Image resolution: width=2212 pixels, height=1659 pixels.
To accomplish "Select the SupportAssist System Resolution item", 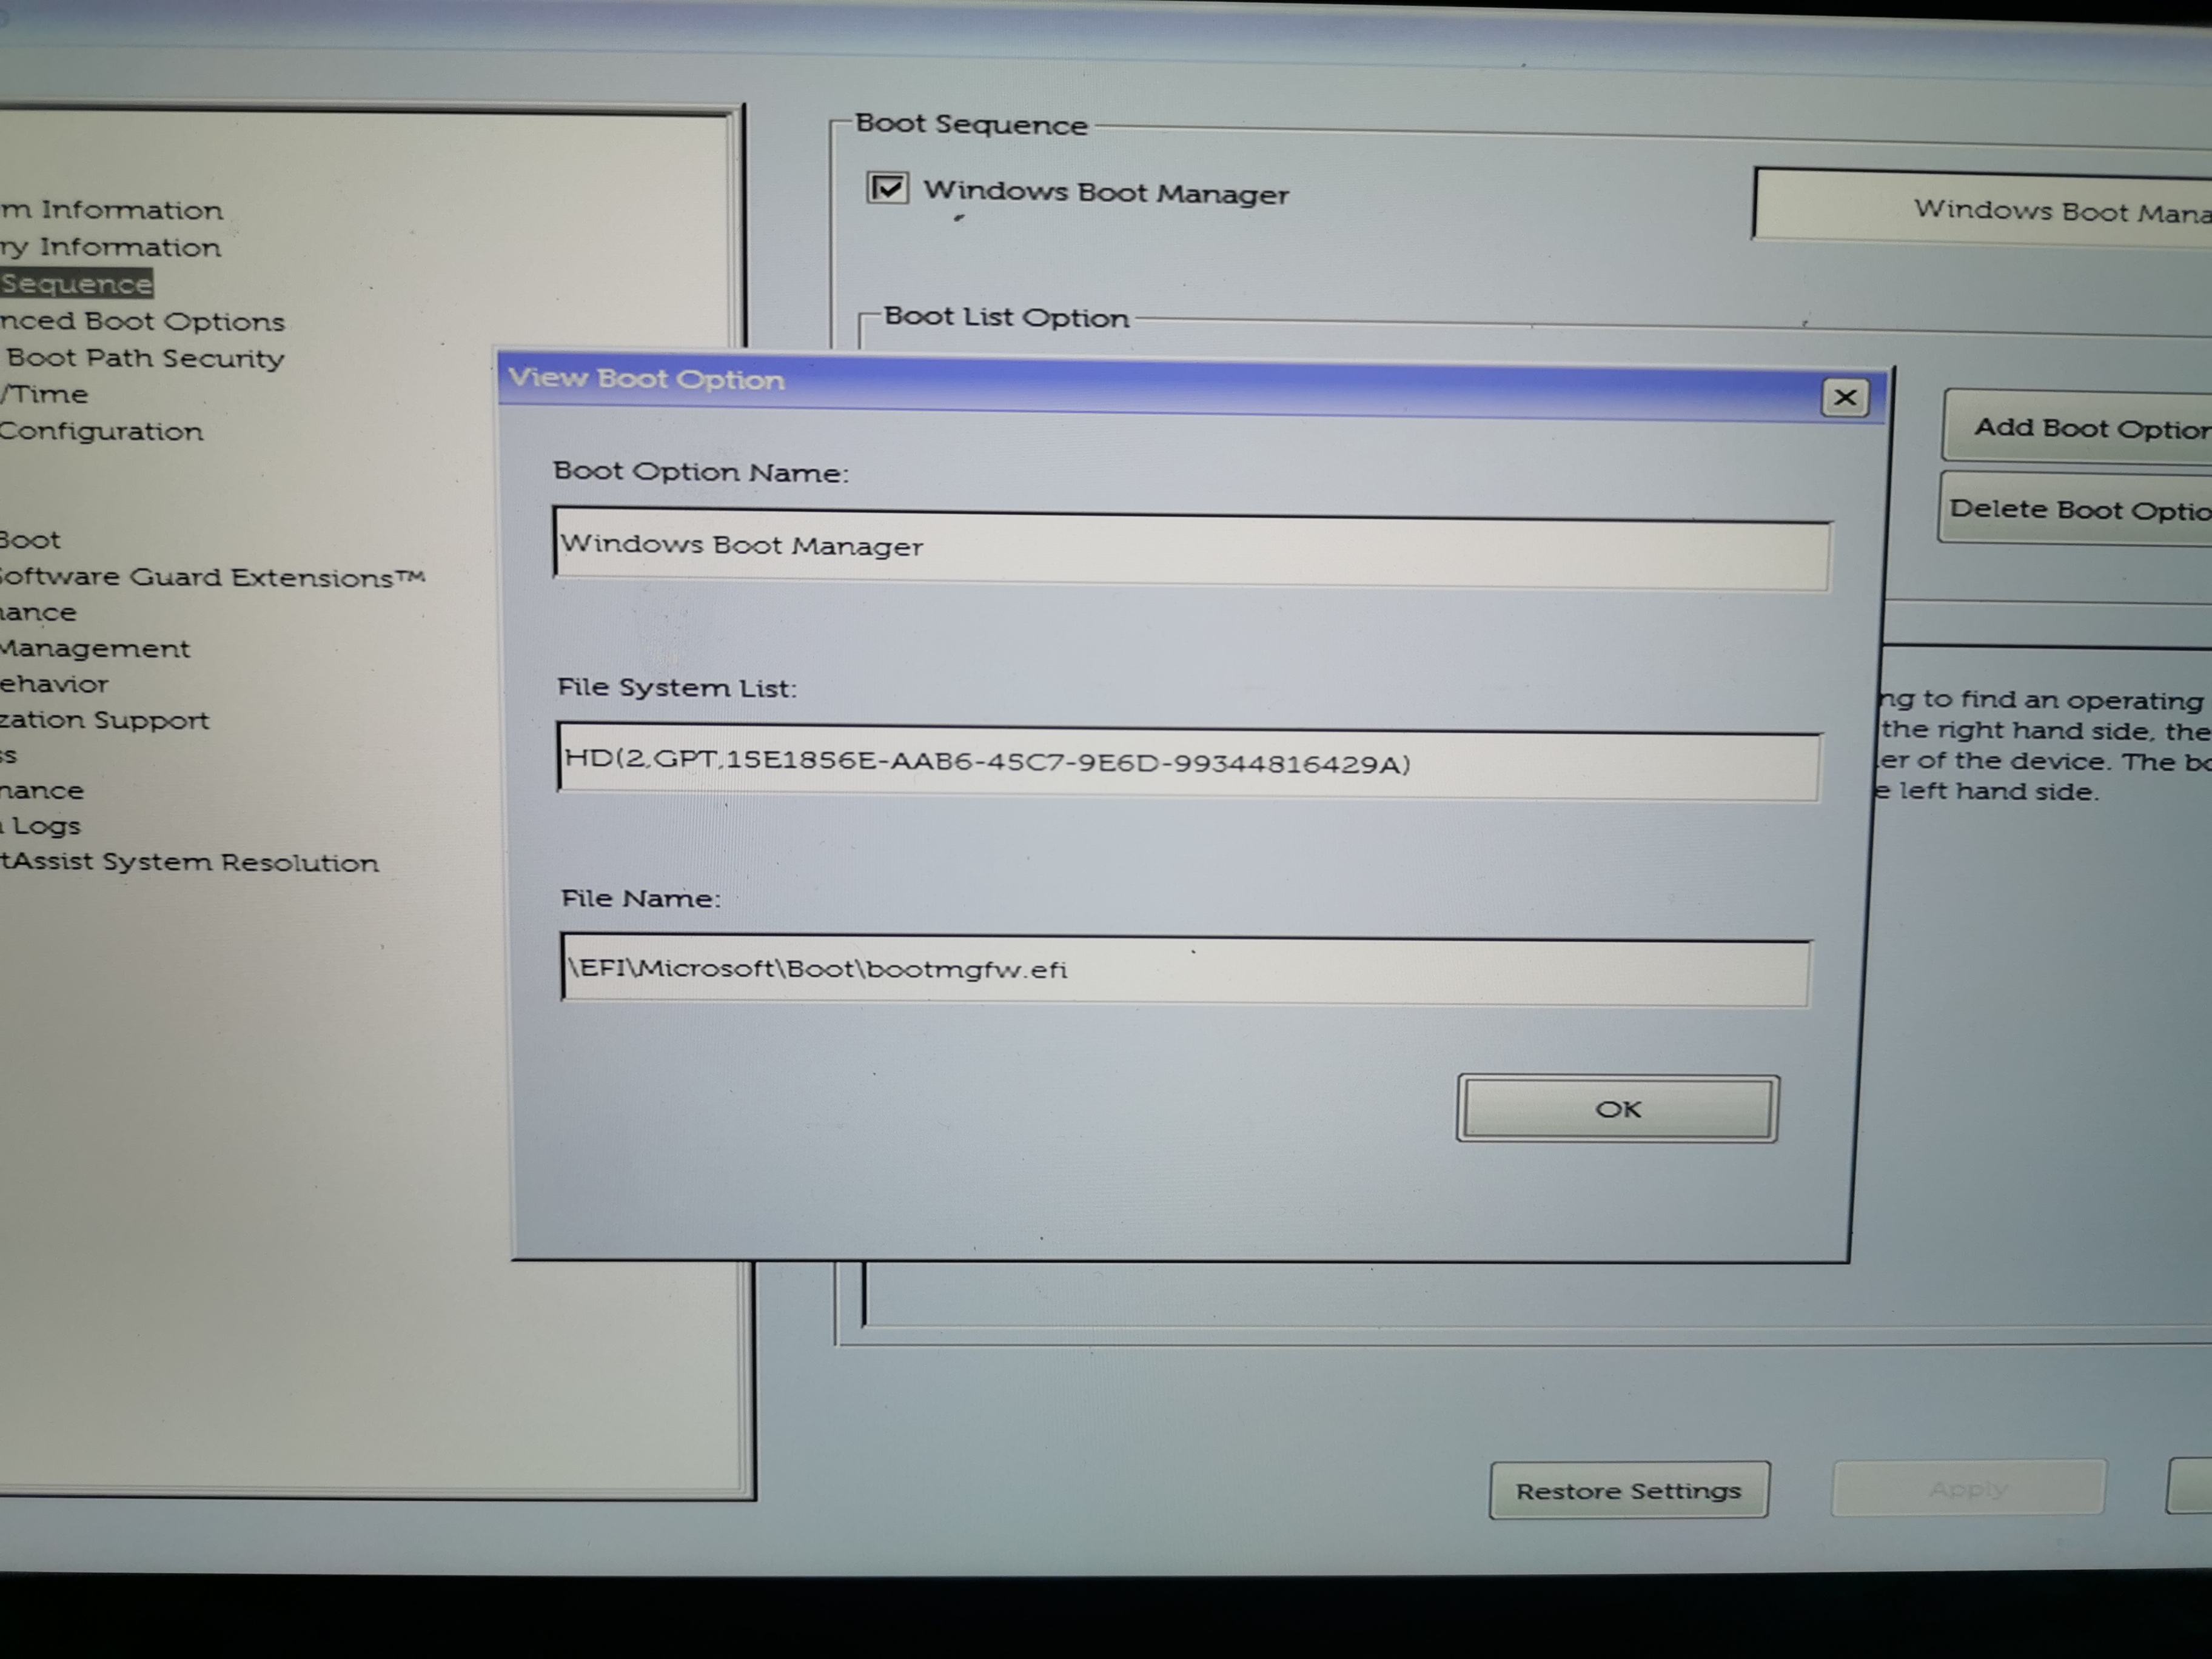I will click(189, 862).
